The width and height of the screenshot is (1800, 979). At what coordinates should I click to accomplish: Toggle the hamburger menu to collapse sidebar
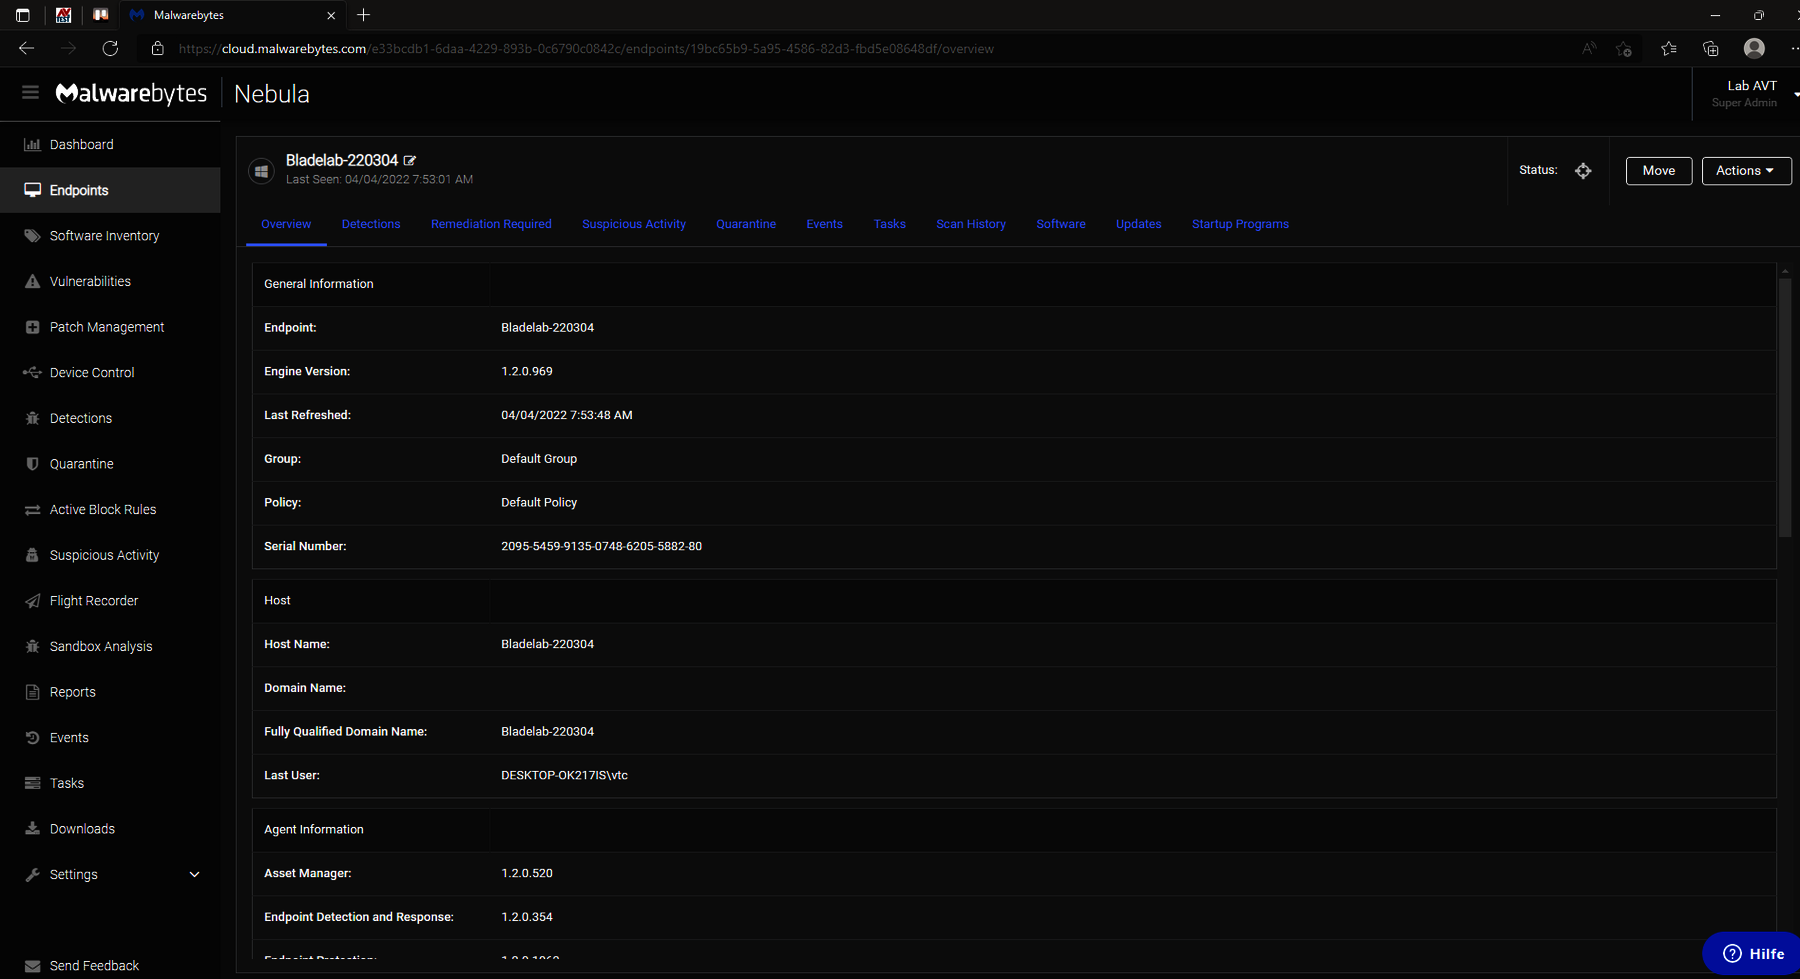tap(30, 93)
